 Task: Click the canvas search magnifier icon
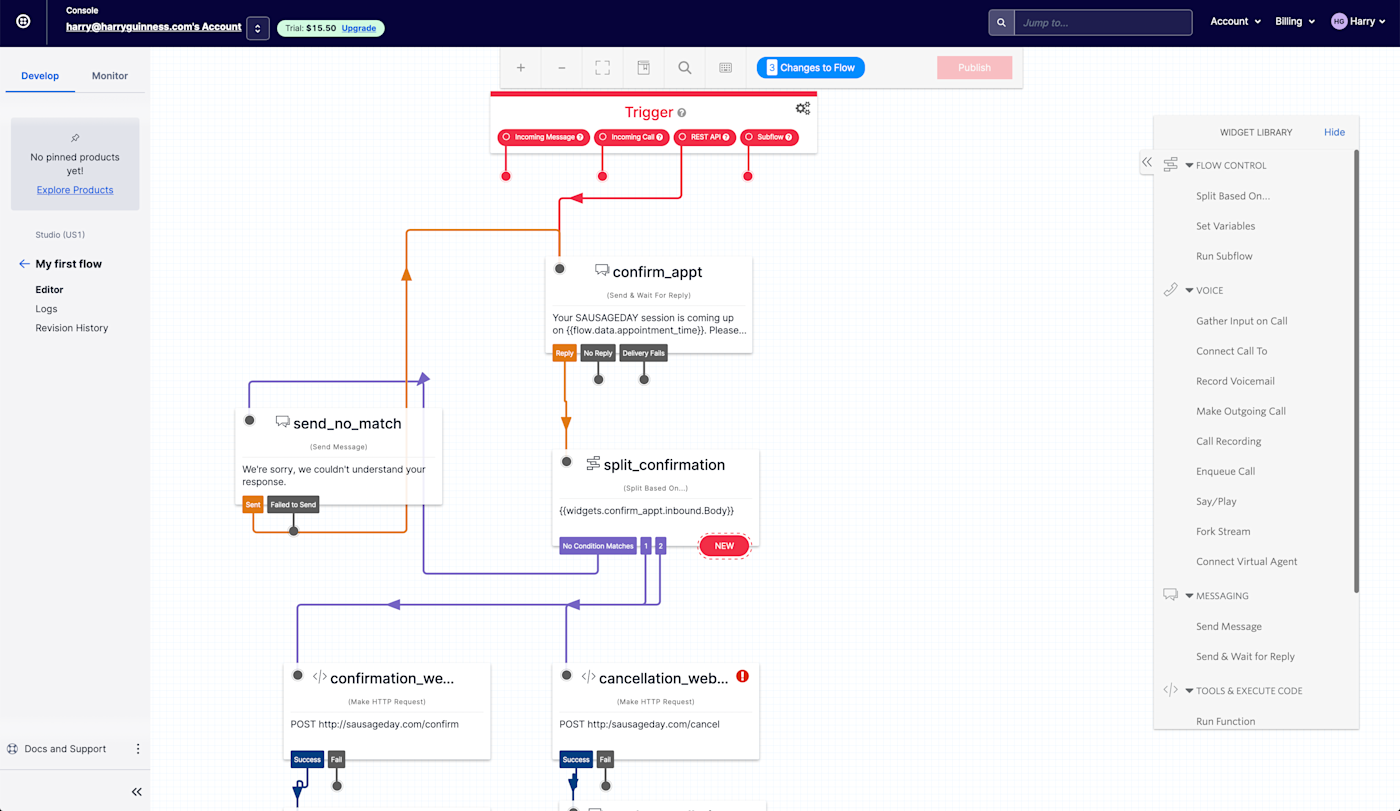tap(685, 68)
